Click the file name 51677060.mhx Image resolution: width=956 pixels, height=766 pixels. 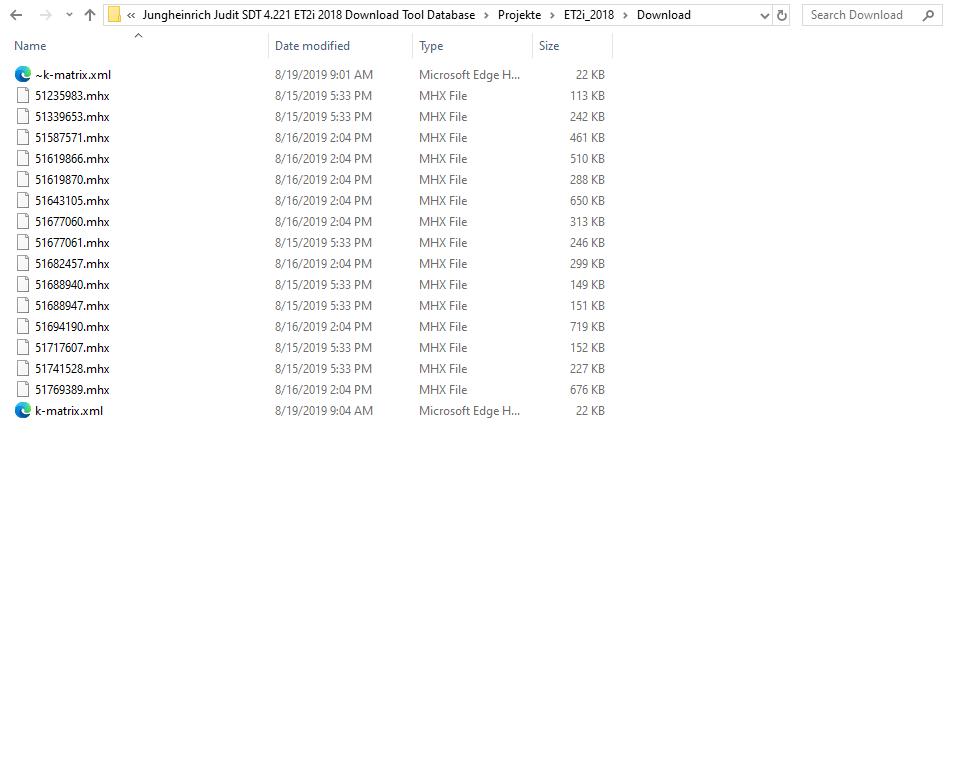72,221
